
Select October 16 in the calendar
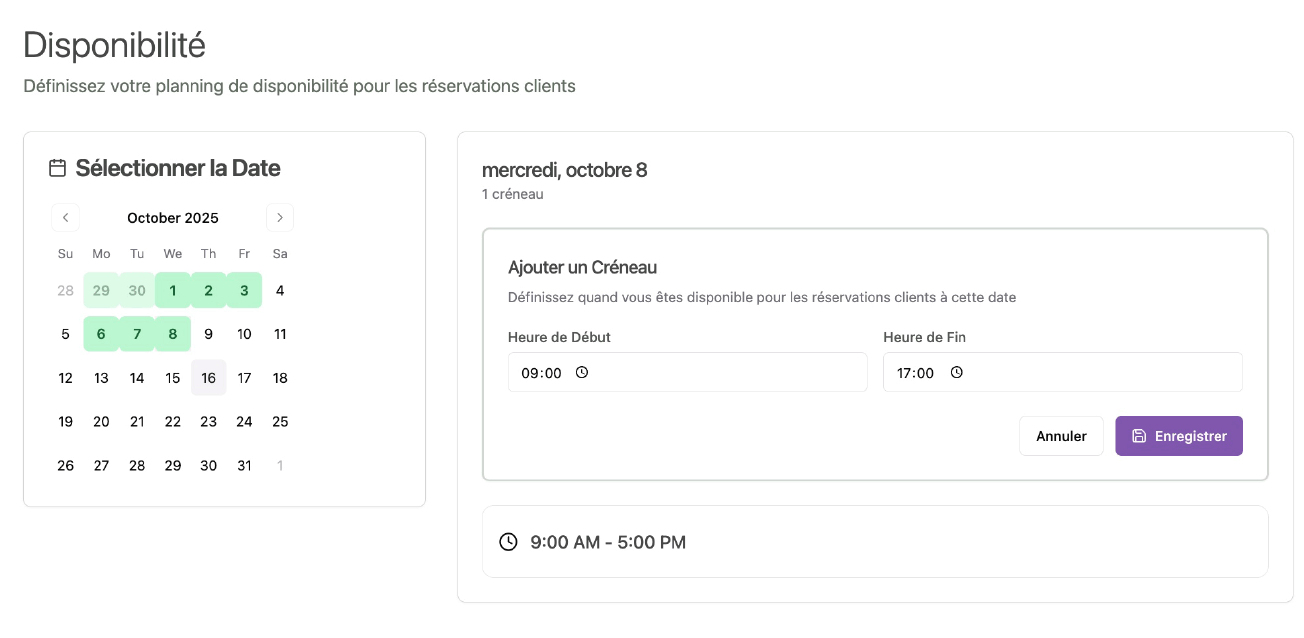click(x=208, y=378)
